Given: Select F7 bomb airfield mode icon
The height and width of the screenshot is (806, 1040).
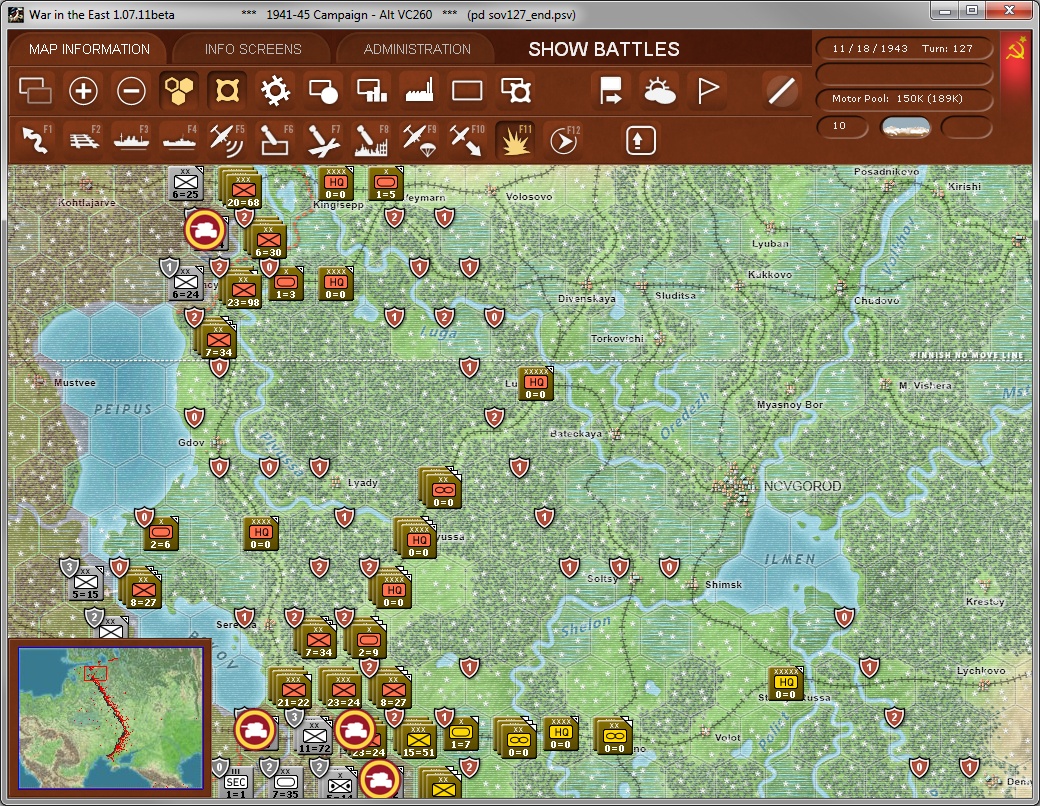Looking at the screenshot, I should click(324, 140).
